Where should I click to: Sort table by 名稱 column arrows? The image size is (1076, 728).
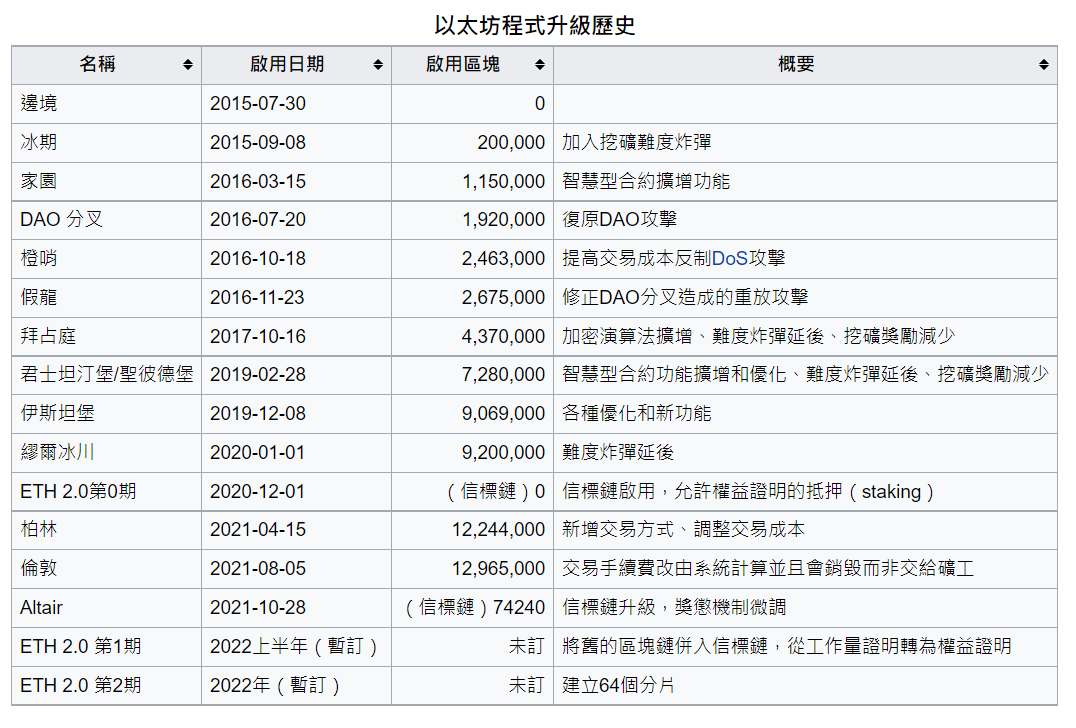(x=187, y=64)
